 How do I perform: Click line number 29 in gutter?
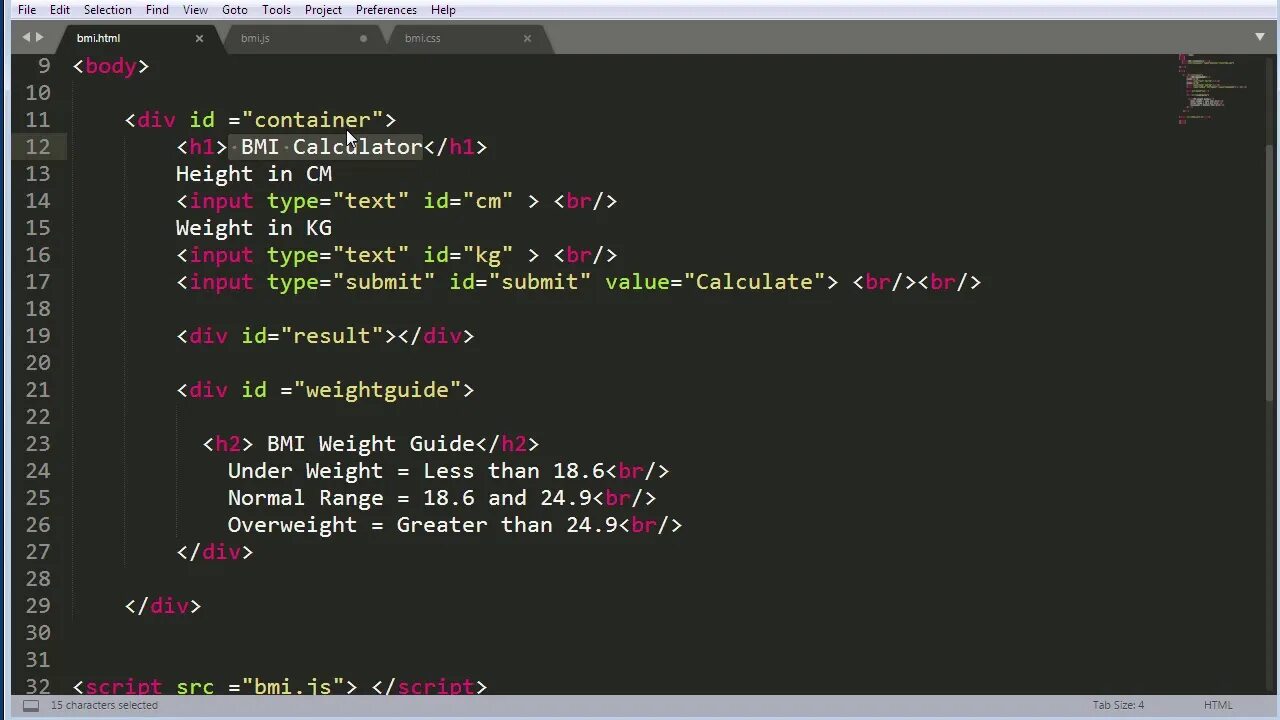pyautogui.click(x=38, y=606)
